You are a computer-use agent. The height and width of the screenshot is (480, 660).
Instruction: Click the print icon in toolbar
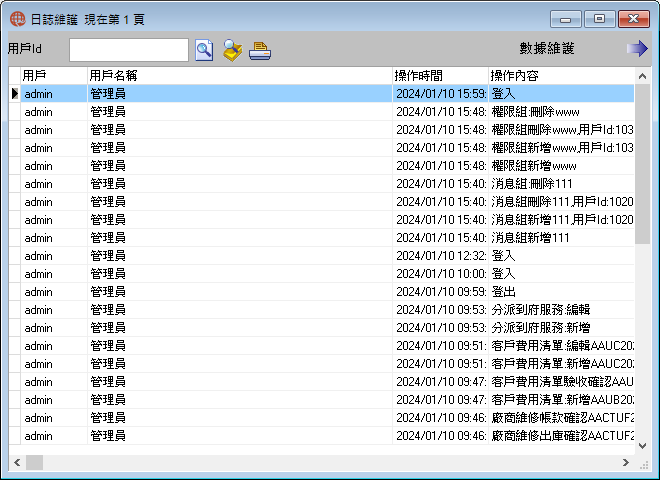pos(260,51)
